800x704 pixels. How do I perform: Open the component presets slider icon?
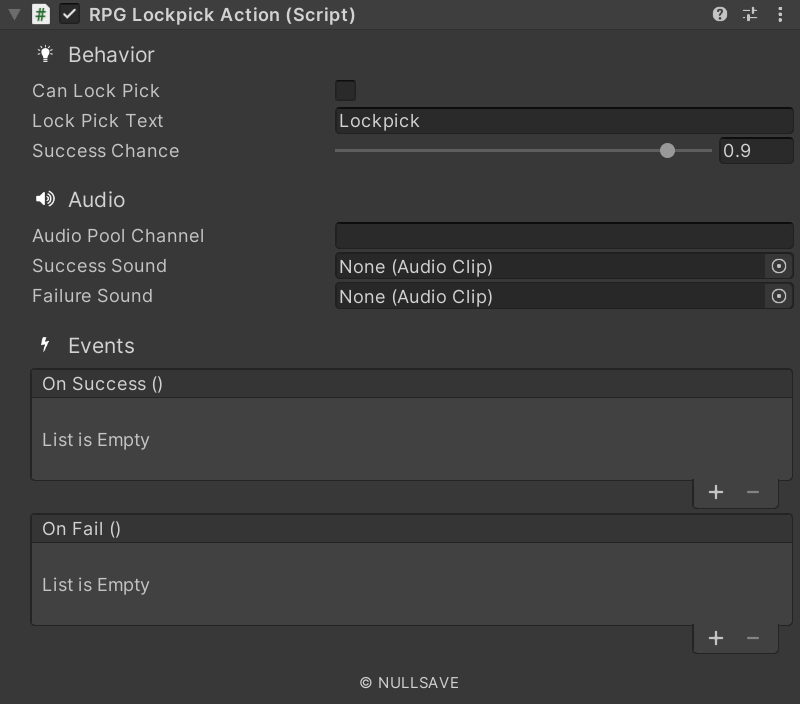(x=750, y=15)
